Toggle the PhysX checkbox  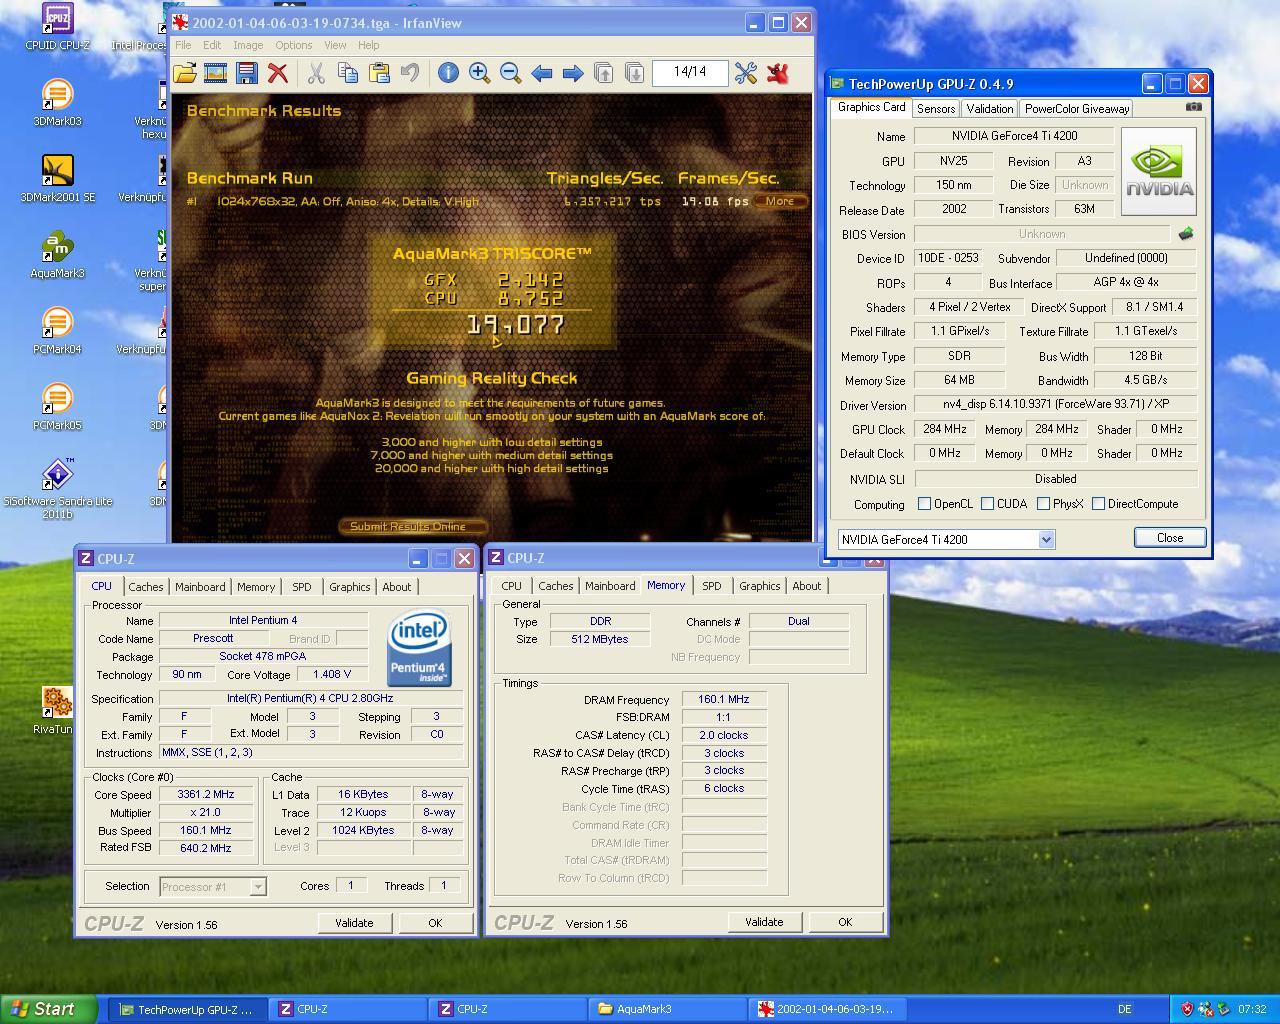pyautogui.click(x=1043, y=504)
